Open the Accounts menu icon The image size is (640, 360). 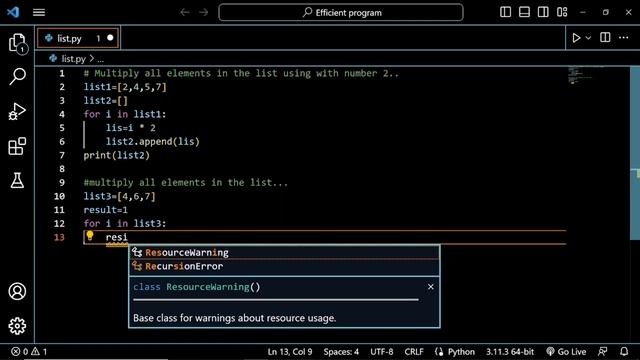pos(17,291)
